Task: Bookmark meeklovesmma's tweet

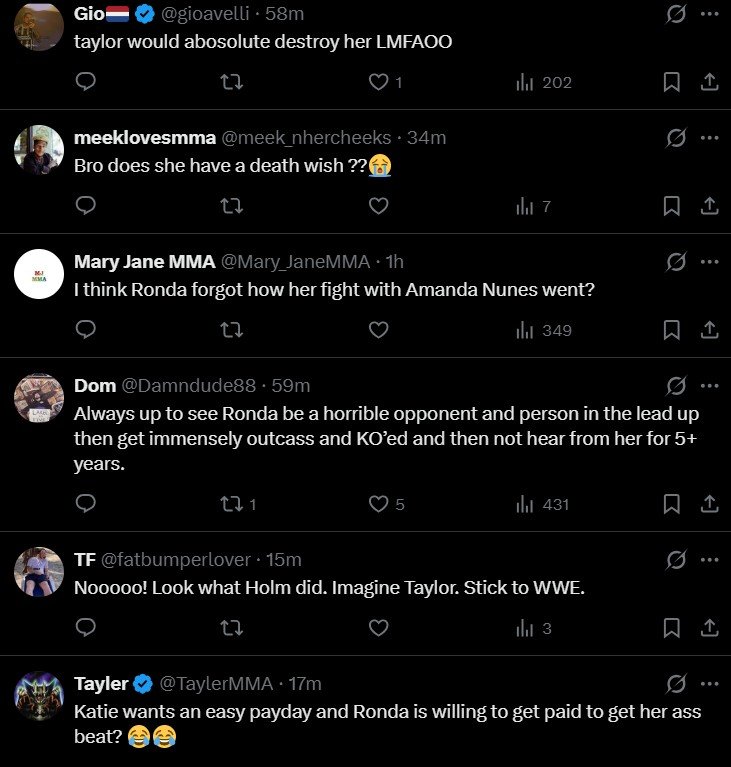Action: (672, 206)
